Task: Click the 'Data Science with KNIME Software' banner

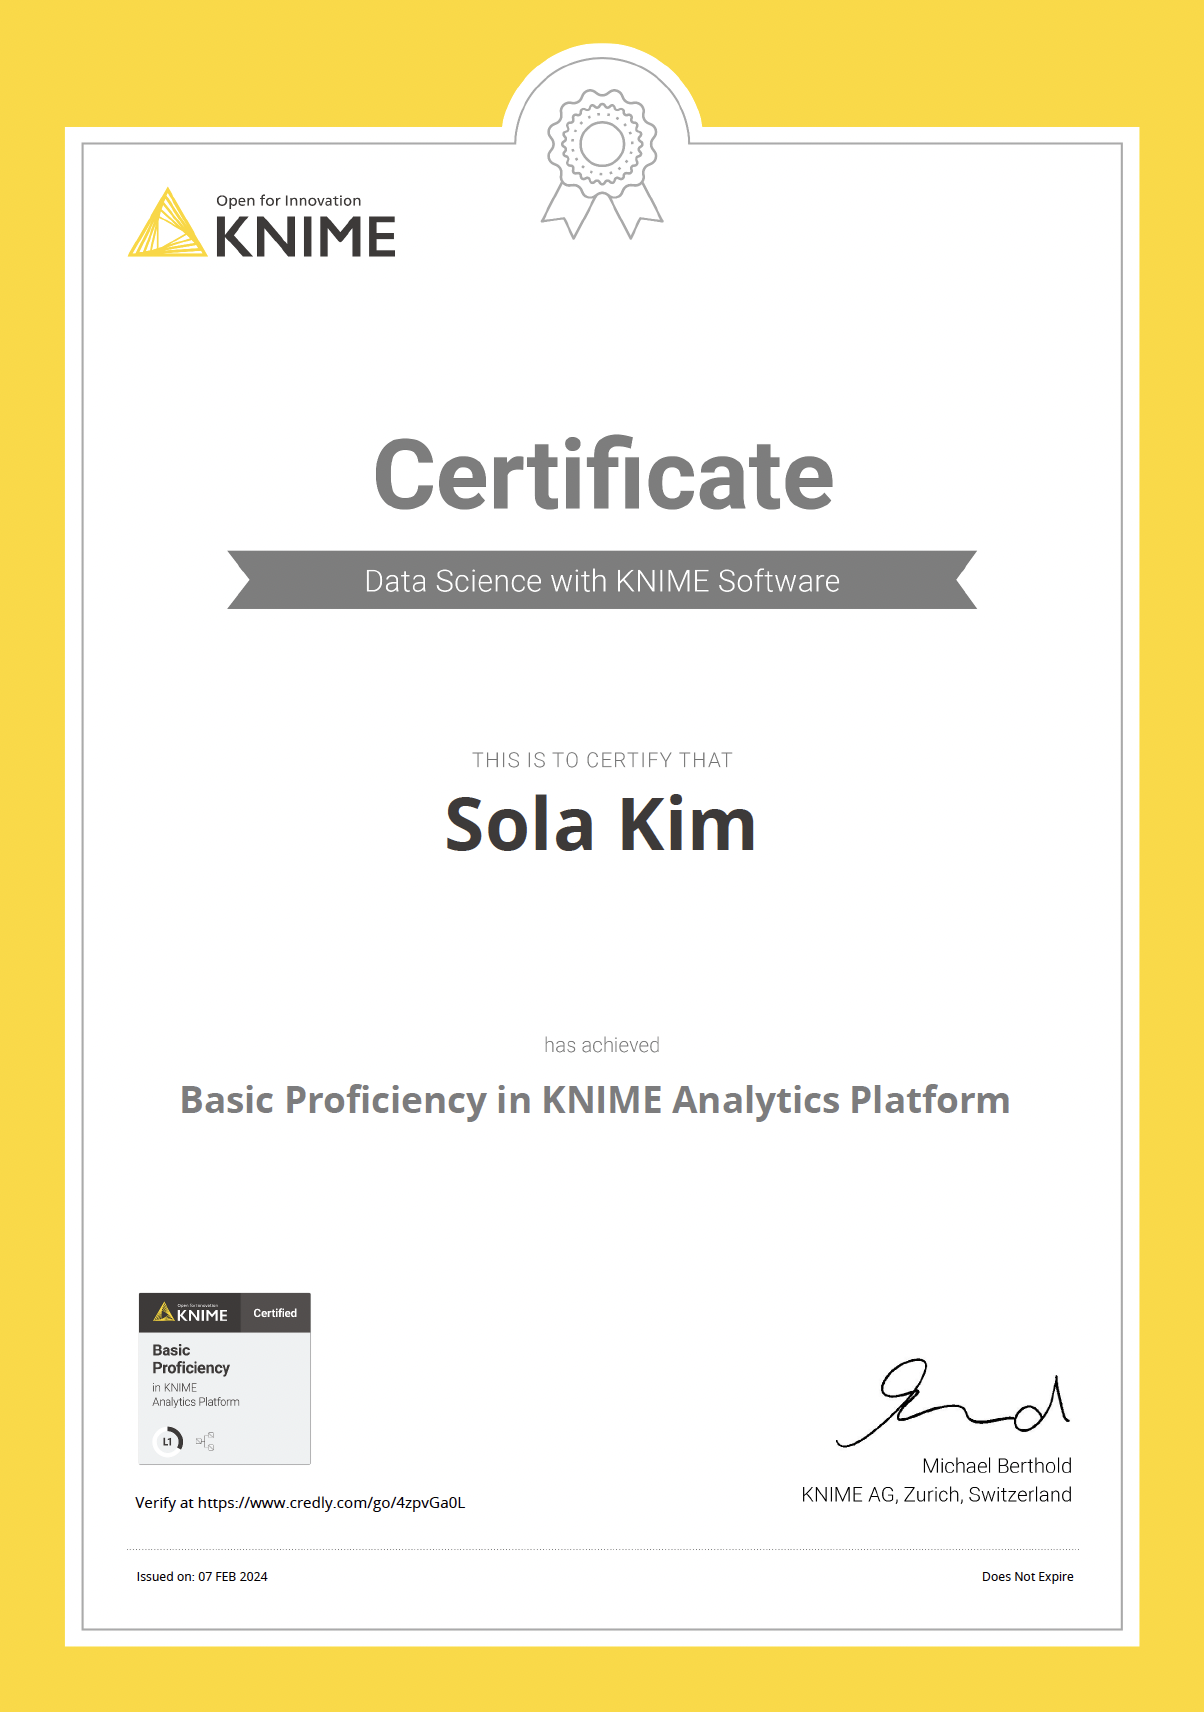Action: click(602, 580)
